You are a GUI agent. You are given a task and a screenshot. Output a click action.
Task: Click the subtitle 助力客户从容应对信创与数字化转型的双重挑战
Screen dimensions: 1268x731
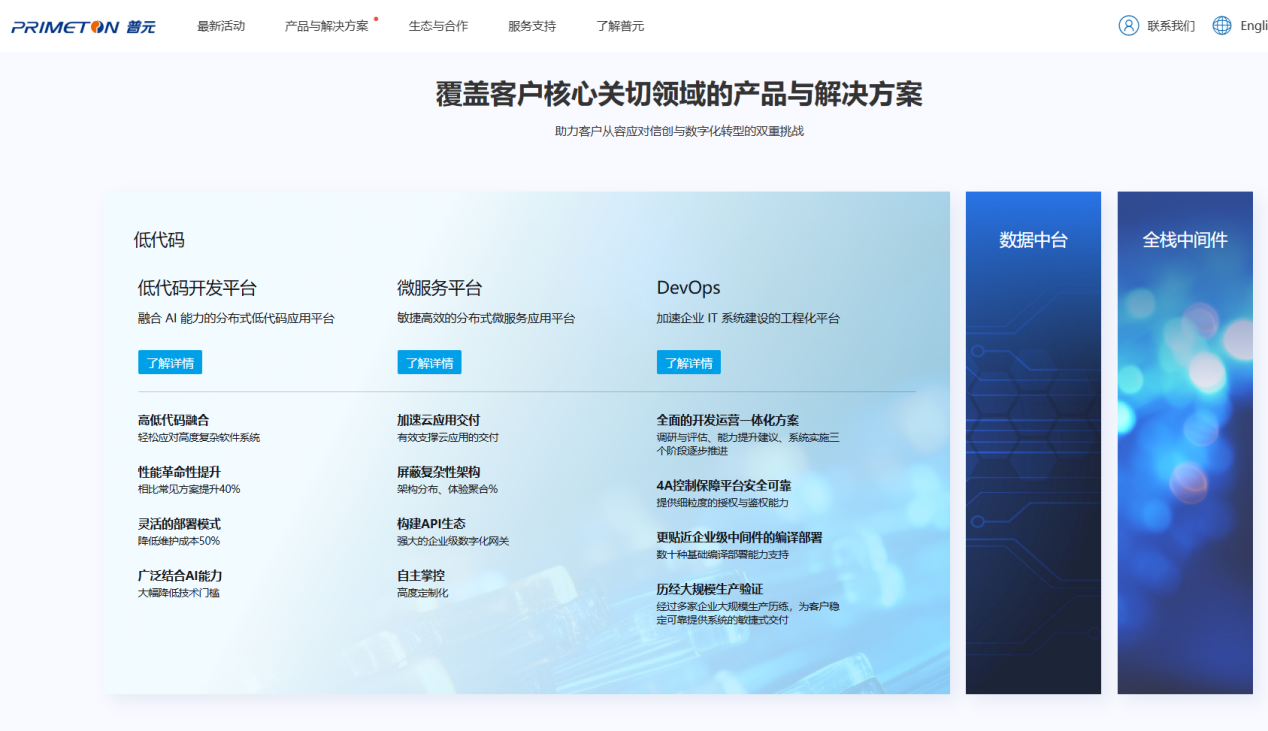tap(679, 131)
